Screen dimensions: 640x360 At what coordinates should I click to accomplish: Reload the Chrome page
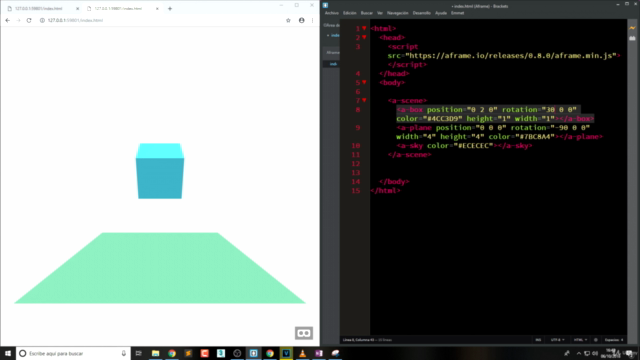29,20
